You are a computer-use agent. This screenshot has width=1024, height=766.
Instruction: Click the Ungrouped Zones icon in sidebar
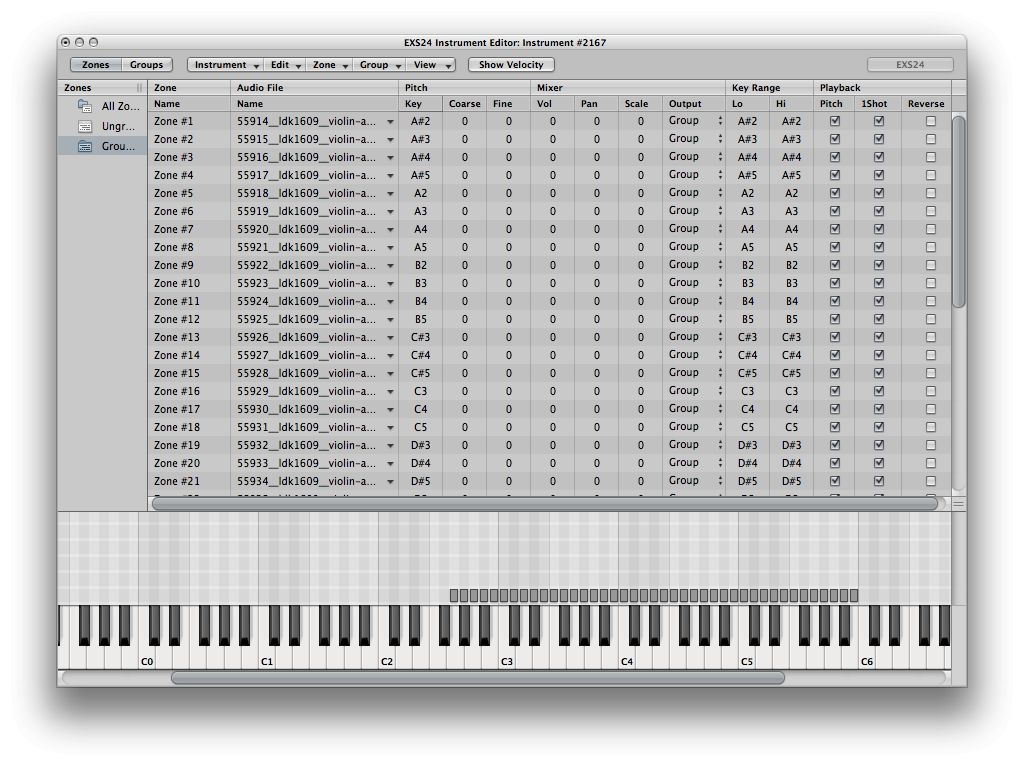coord(85,127)
